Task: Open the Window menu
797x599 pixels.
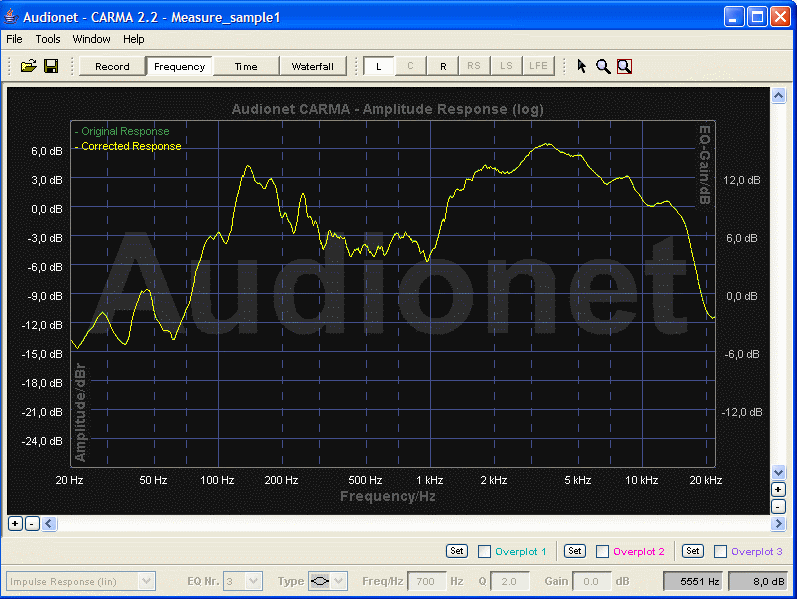Action: pyautogui.click(x=91, y=39)
